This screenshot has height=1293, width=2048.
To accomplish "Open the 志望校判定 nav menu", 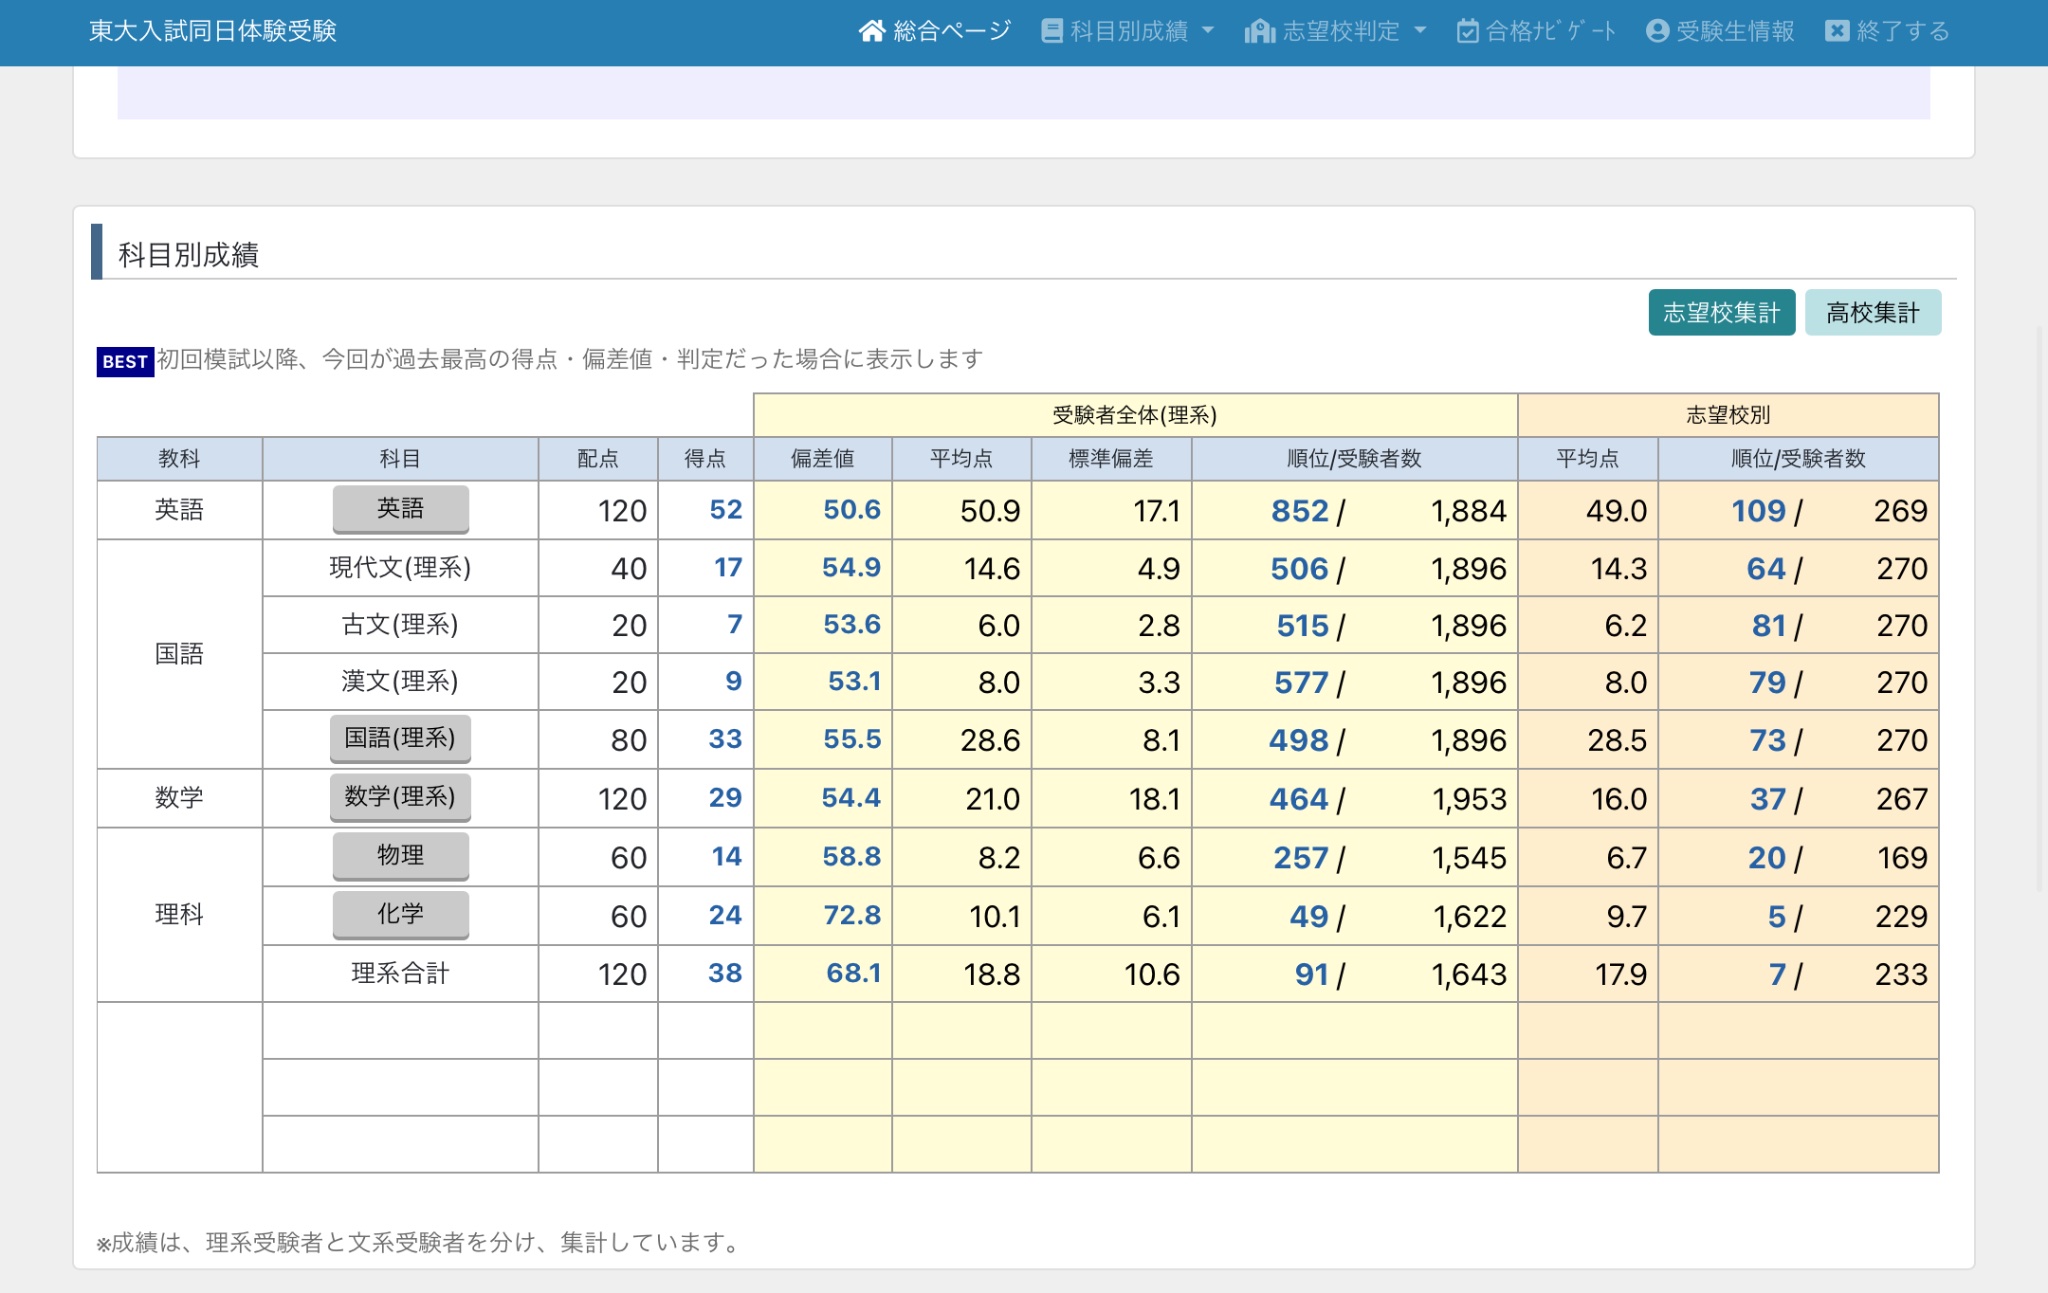I will point(1335,31).
